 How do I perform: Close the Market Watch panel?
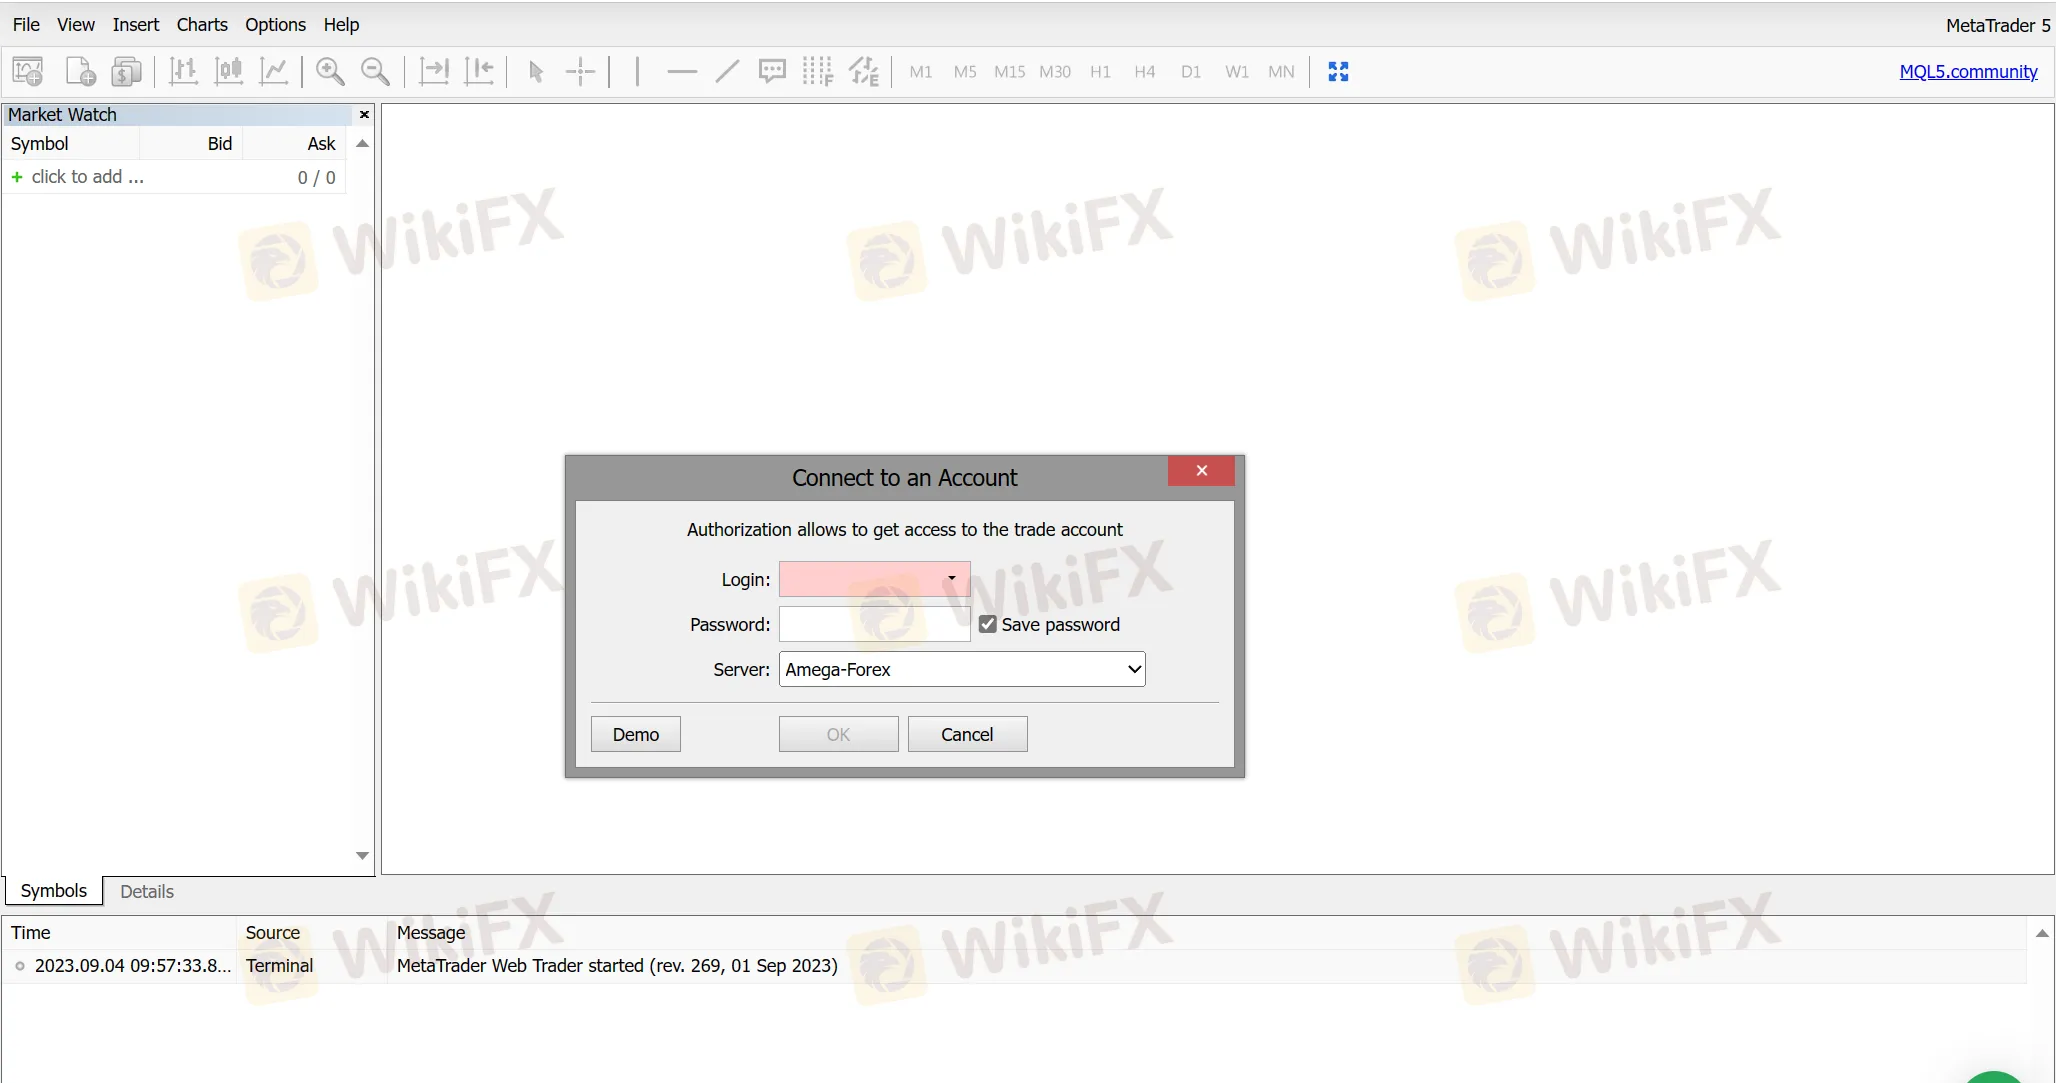364,115
